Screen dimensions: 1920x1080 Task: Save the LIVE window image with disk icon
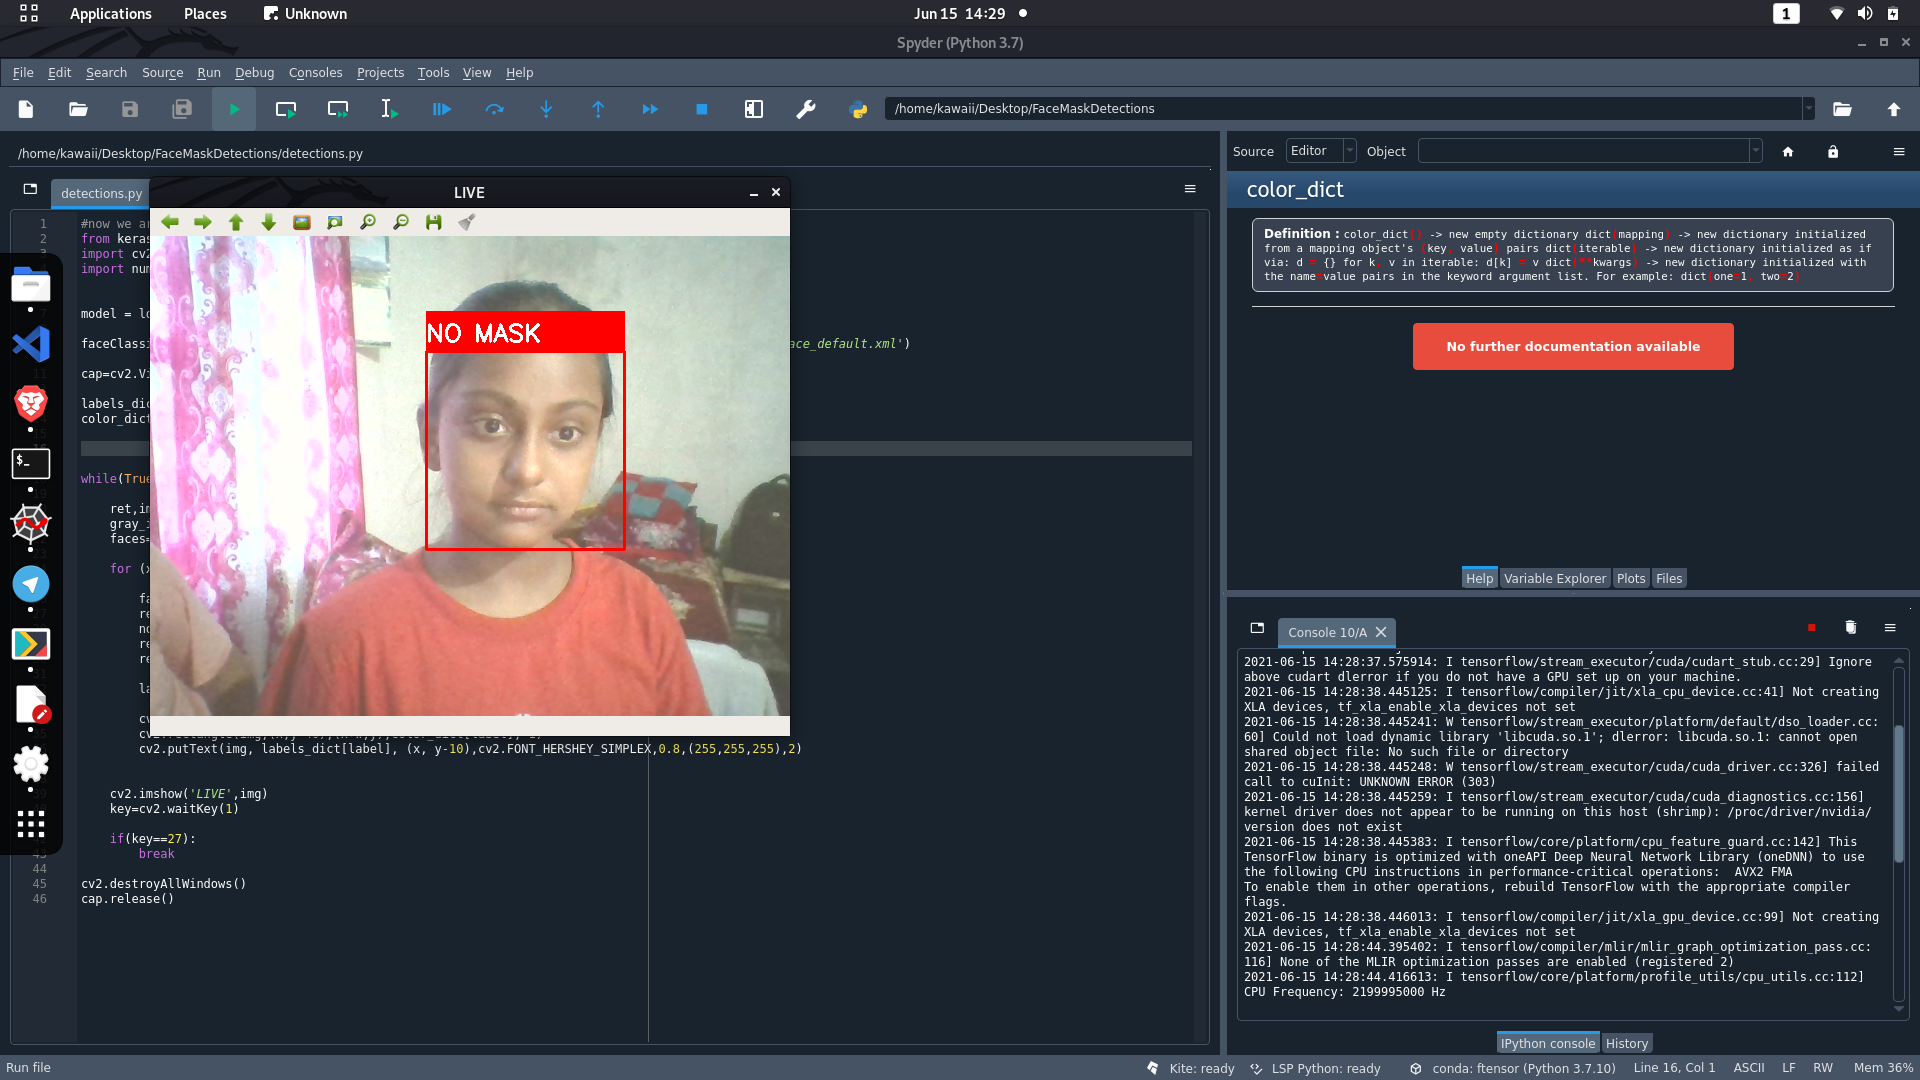[433, 222]
